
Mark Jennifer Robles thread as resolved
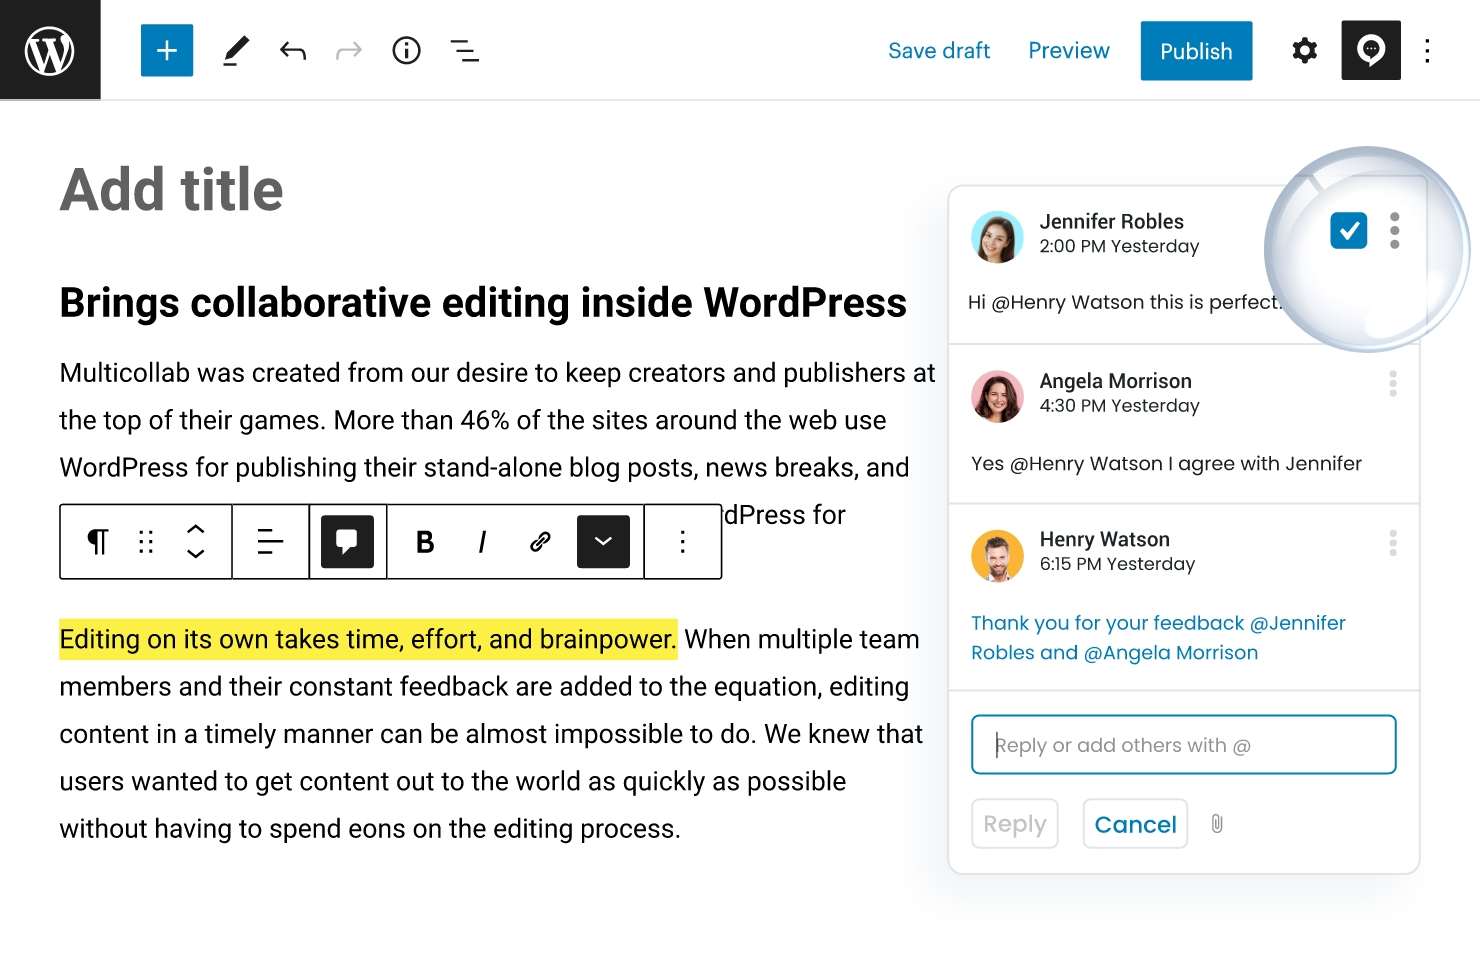[1348, 230]
